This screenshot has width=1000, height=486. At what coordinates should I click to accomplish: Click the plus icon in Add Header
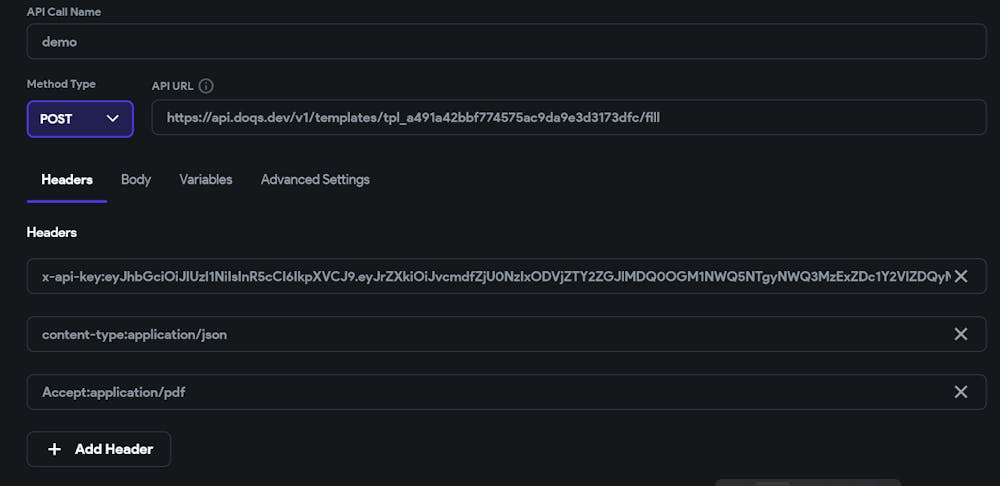click(55, 449)
